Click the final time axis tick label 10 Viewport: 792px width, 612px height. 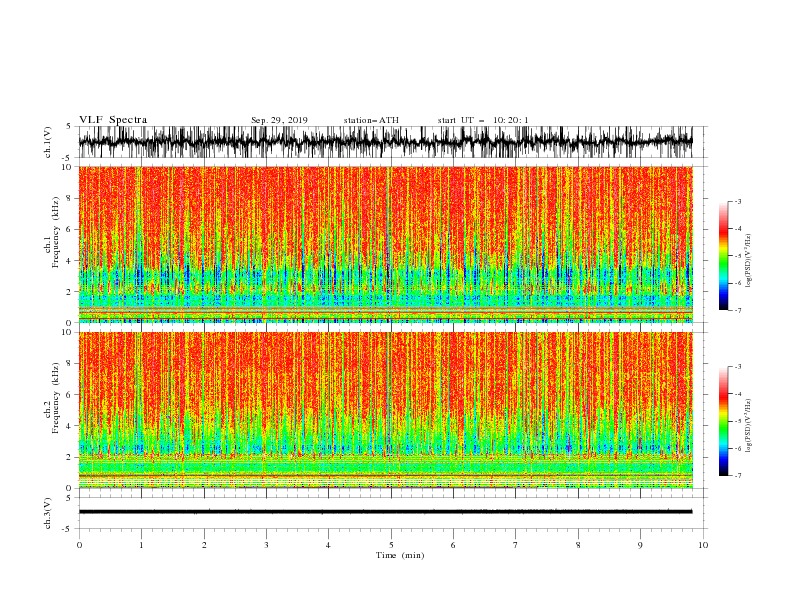coord(703,545)
